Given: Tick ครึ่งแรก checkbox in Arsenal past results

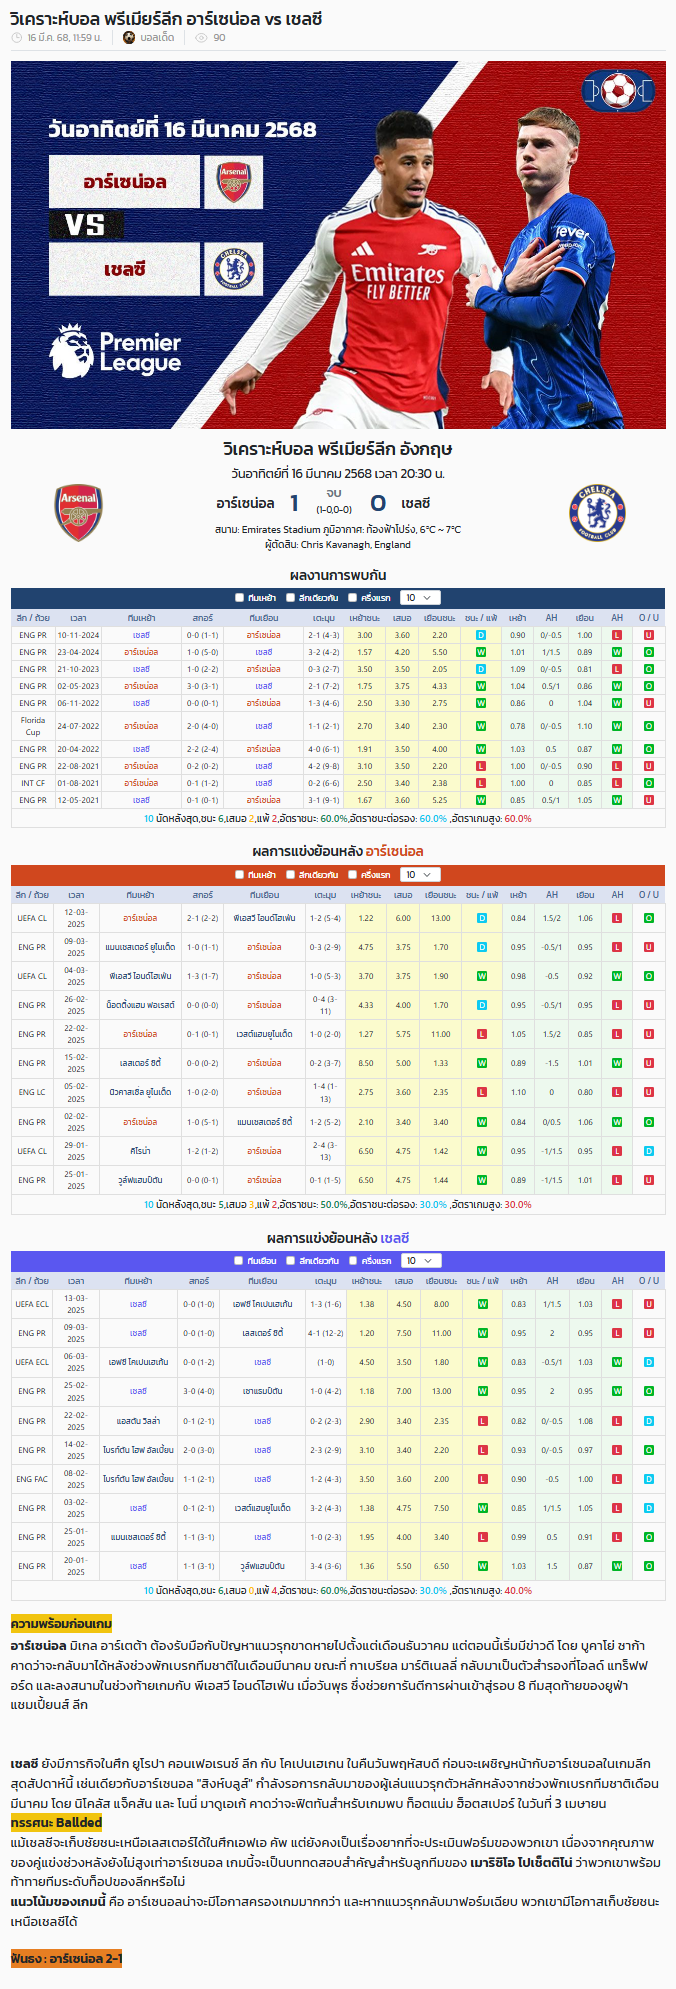Looking at the screenshot, I should click(x=353, y=875).
